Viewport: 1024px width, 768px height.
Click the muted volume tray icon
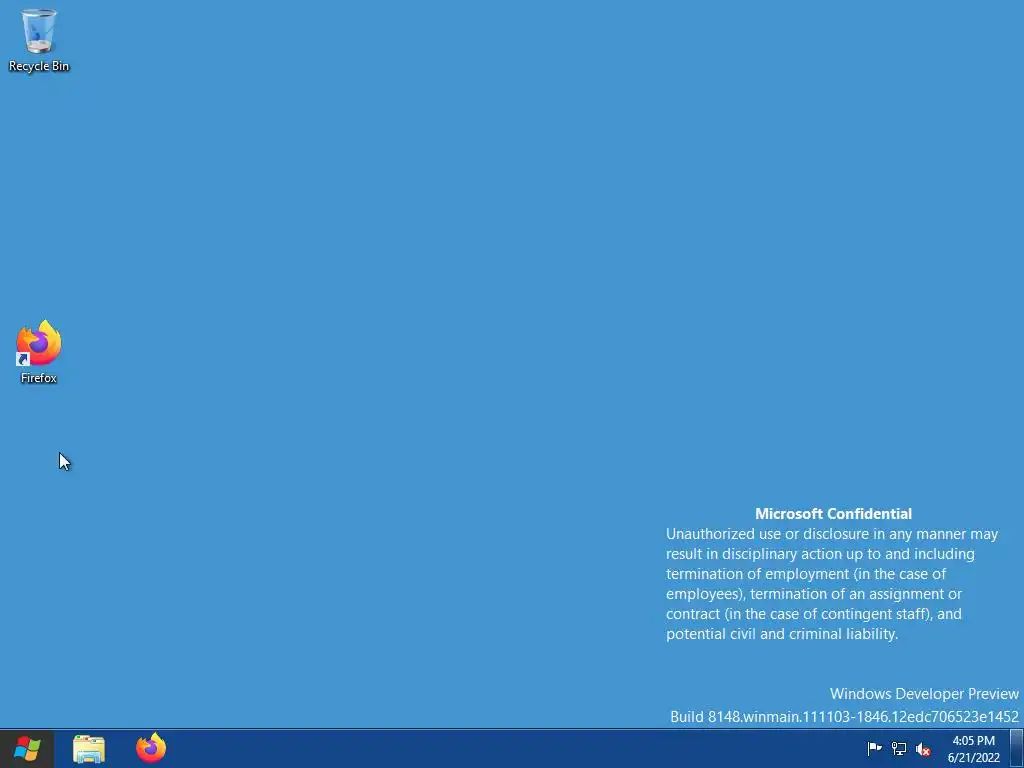[923, 749]
